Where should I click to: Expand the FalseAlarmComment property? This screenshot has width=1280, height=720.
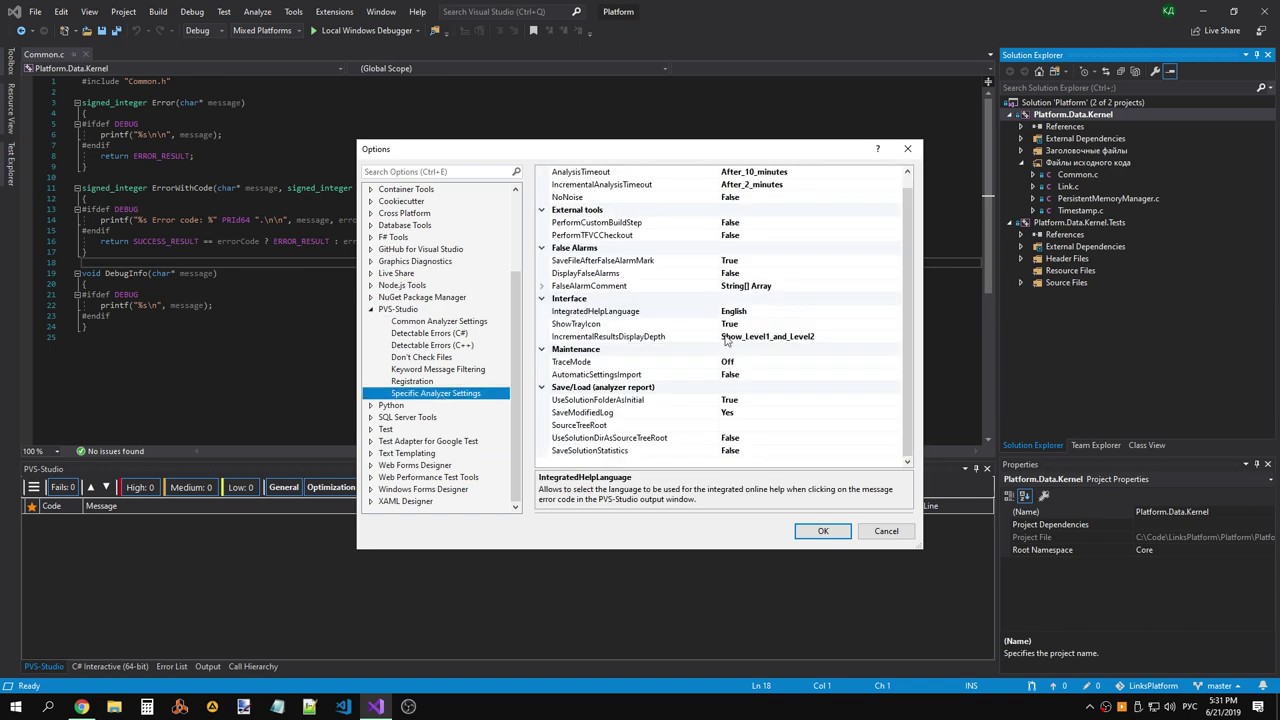click(542, 286)
